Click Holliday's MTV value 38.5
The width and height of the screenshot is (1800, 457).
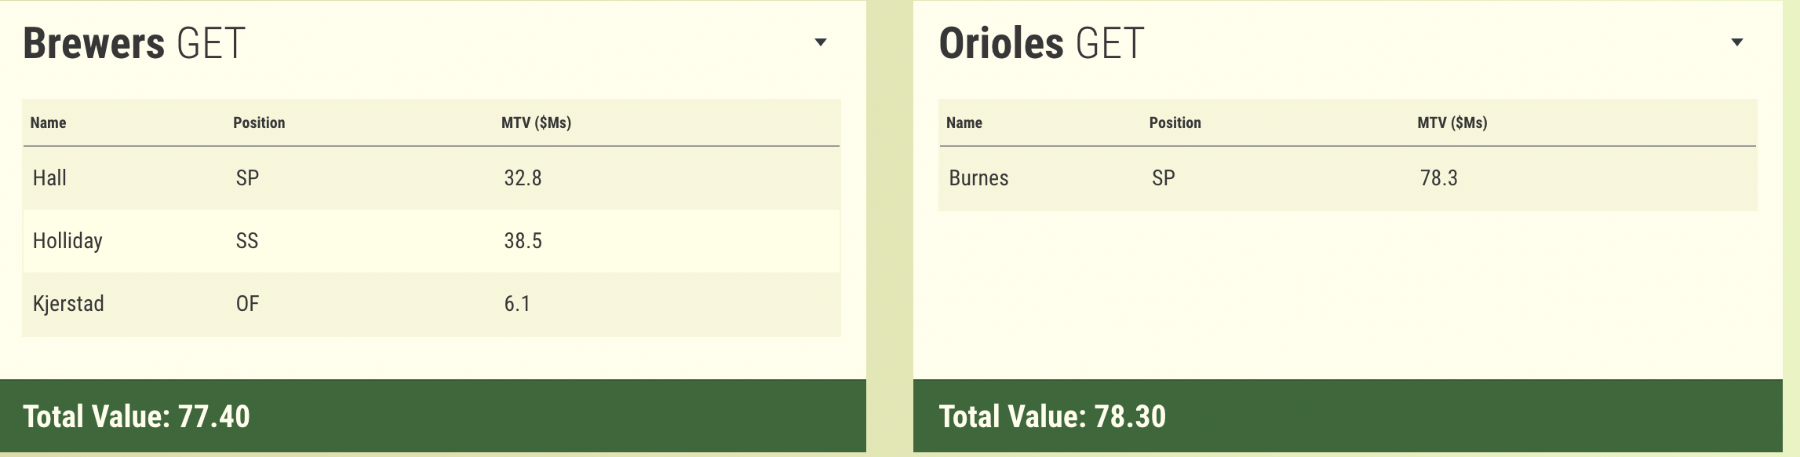point(523,241)
